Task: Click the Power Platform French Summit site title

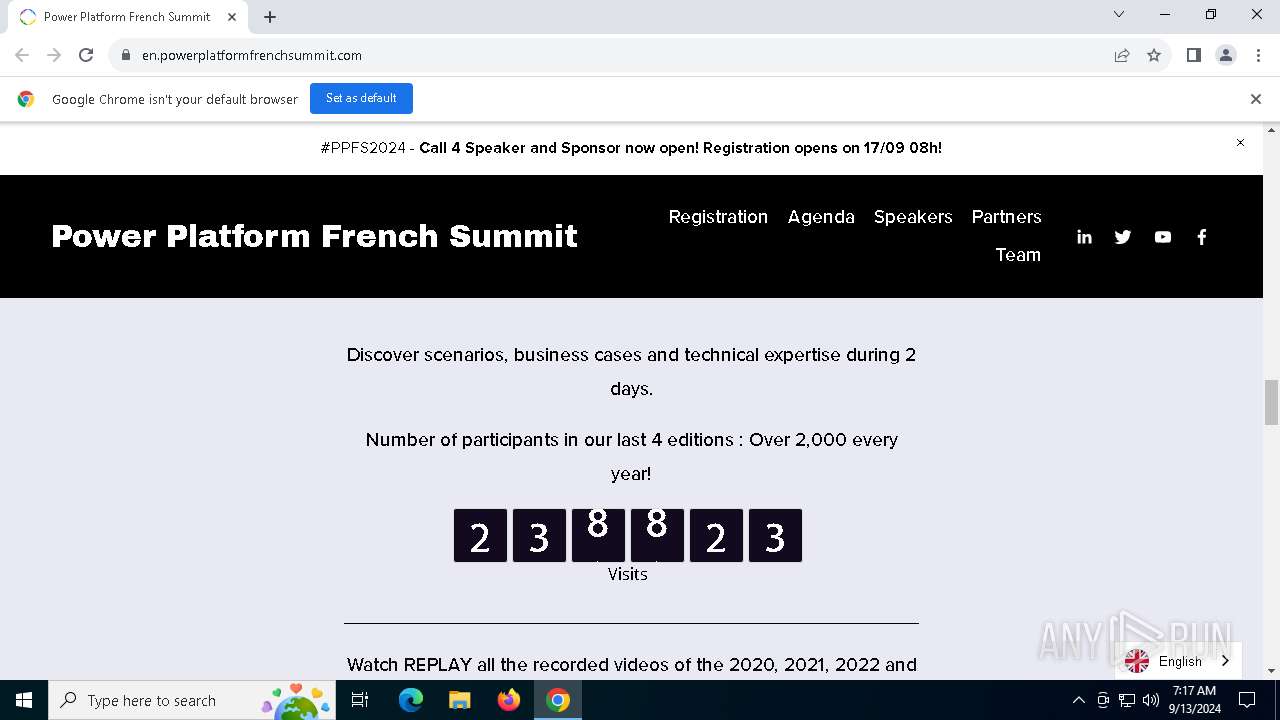Action: pos(314,236)
